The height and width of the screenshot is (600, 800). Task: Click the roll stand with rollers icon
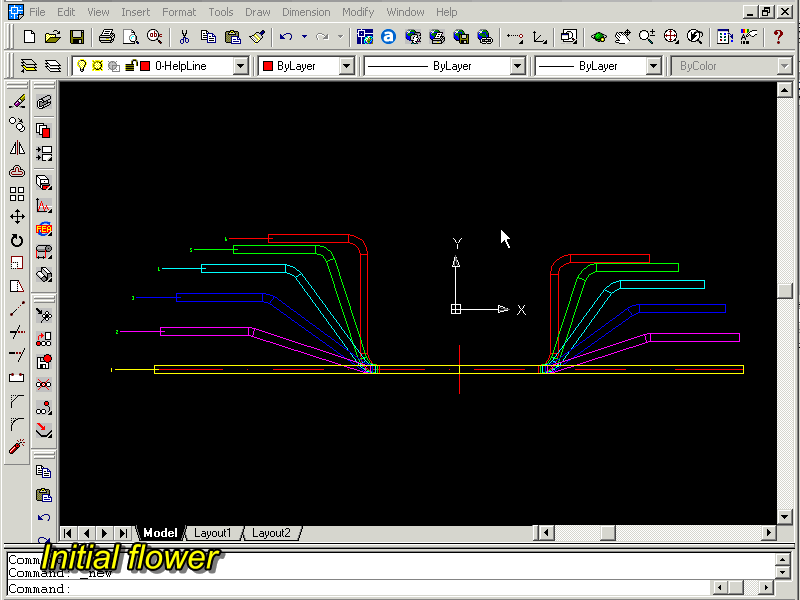(x=44, y=252)
